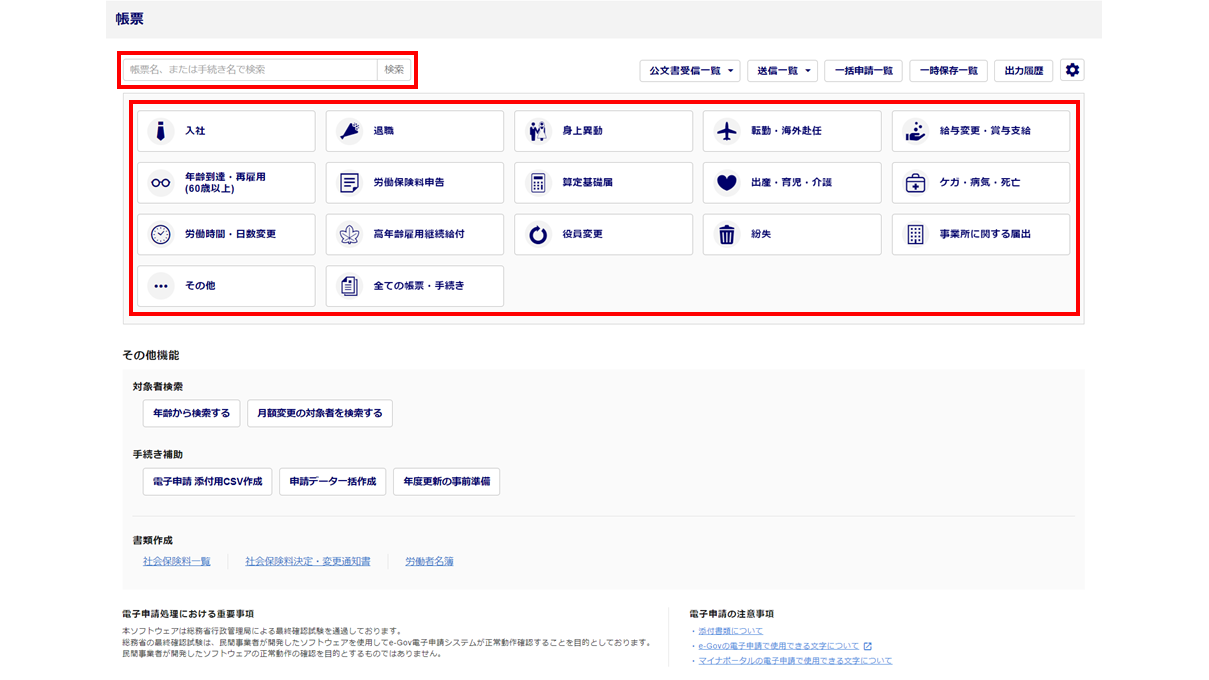Open 社会保険料決定・変更通知書 link

308,562
